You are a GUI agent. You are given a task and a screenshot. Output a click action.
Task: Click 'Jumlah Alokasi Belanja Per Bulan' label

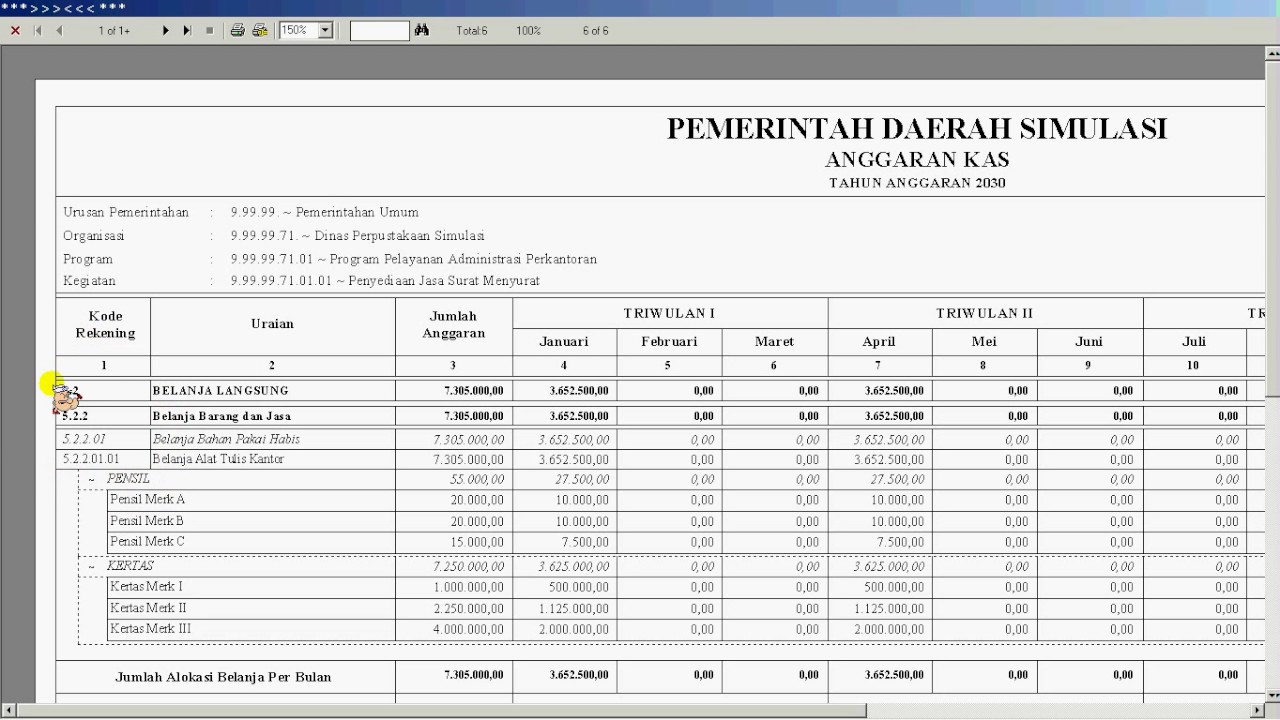[x=223, y=677]
